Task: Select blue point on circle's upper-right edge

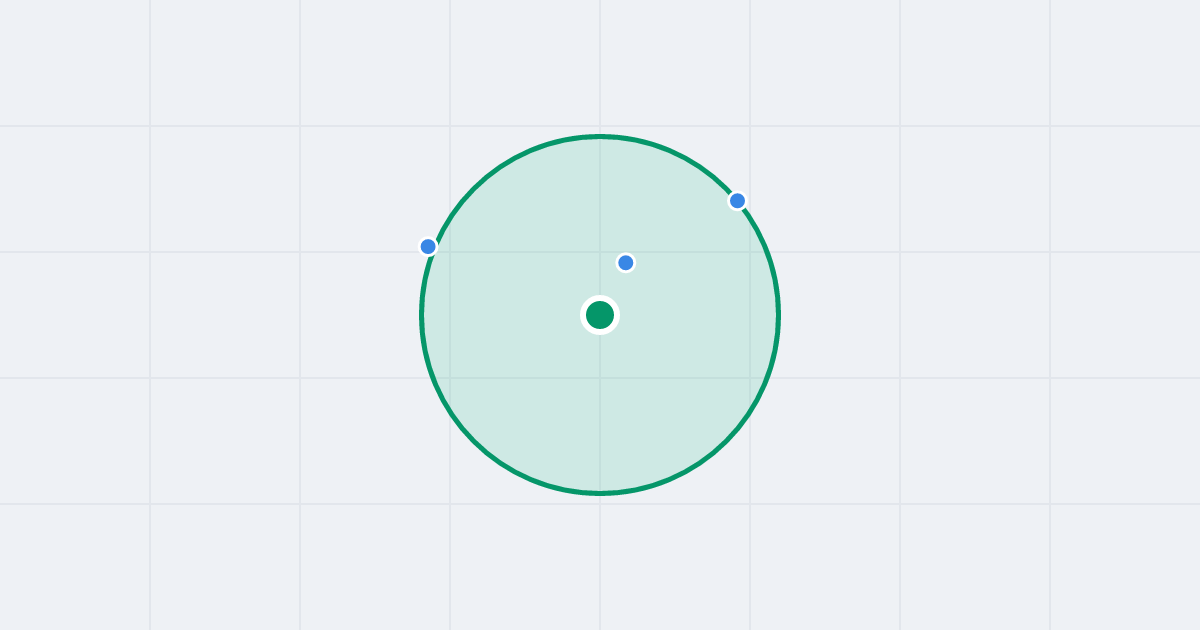Action: [x=737, y=201]
